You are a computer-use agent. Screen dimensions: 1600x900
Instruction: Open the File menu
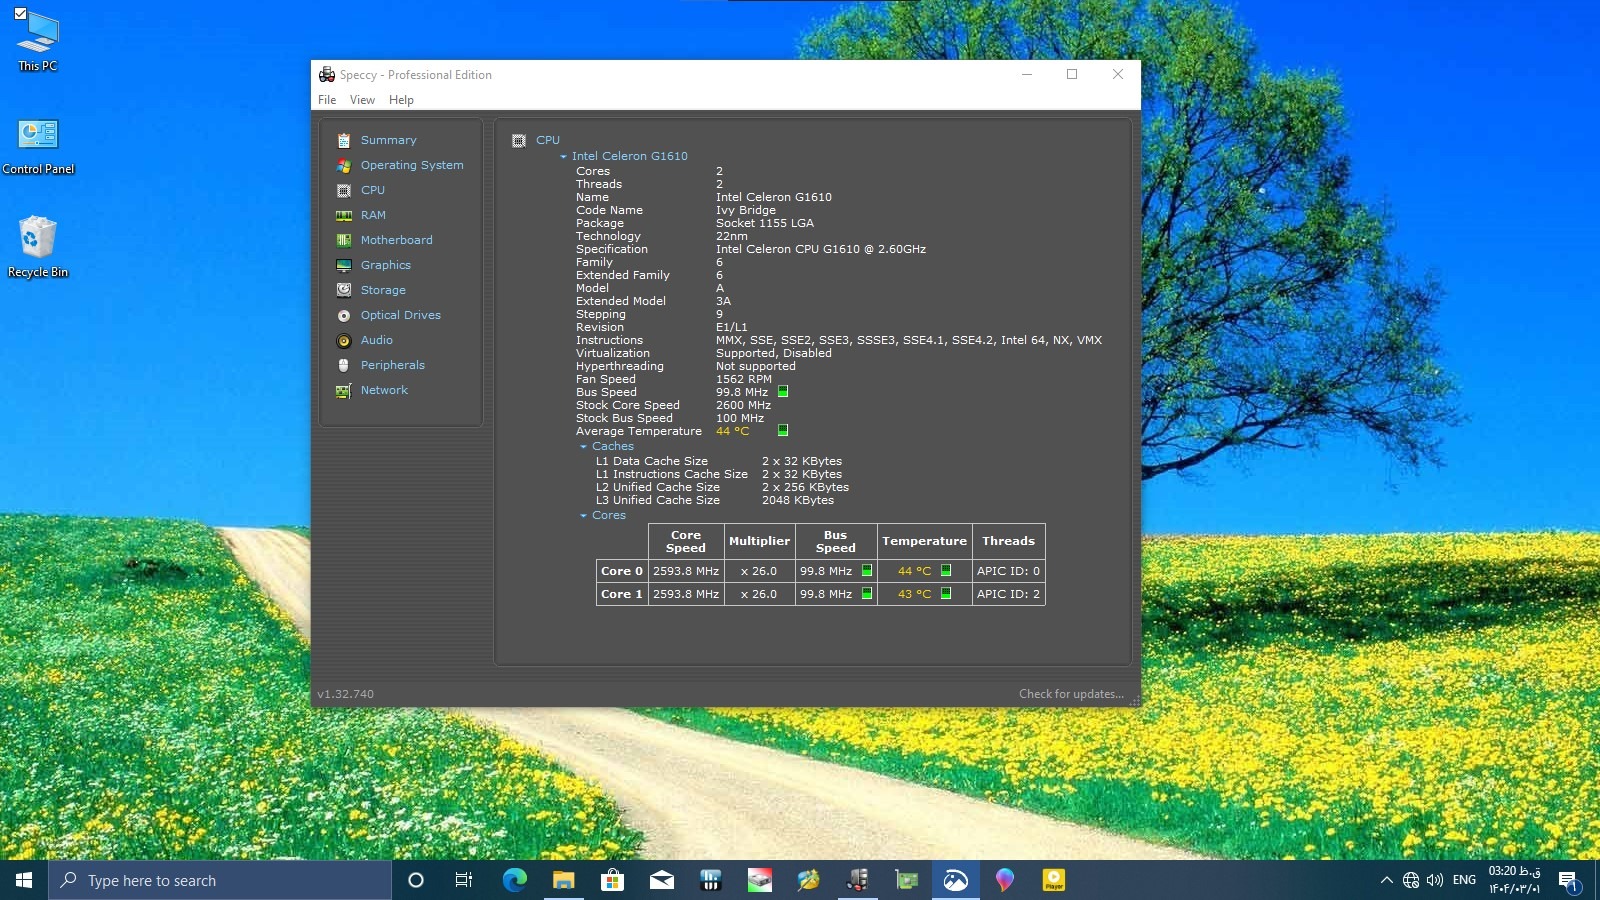(x=327, y=100)
